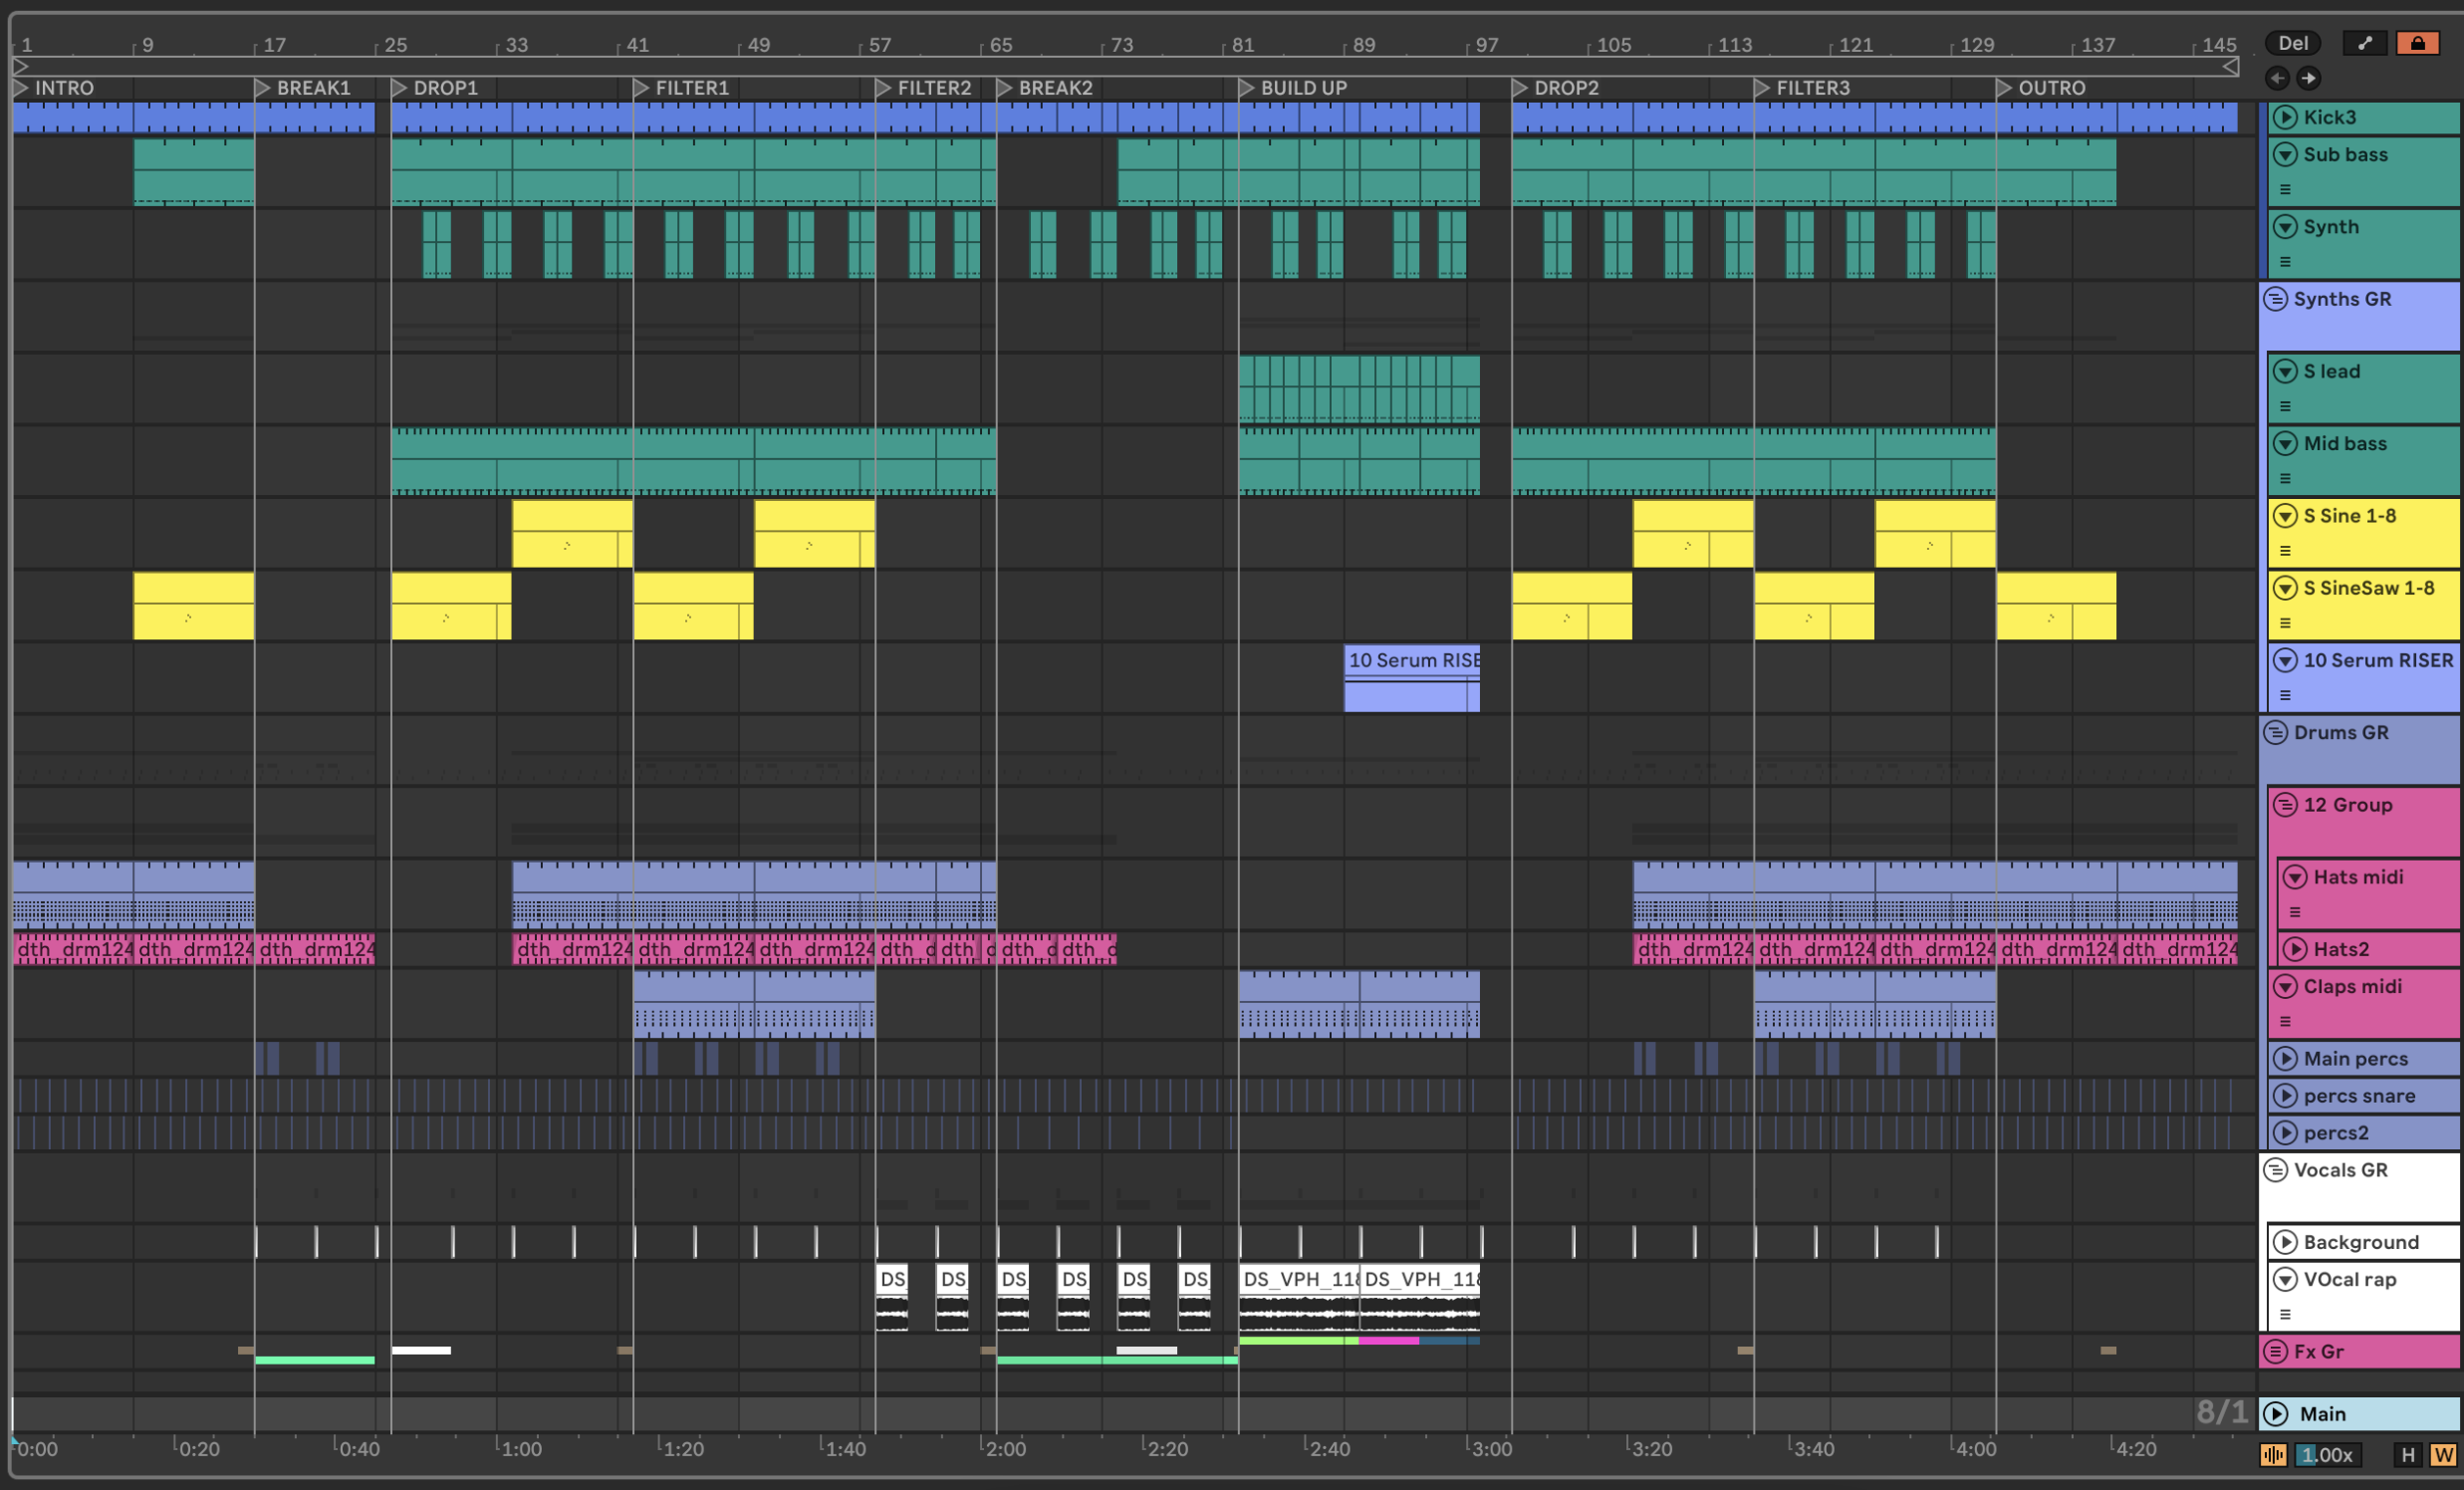2464x1490 pixels.
Task: Toggle the automation mode line icon
Action: (2364, 43)
